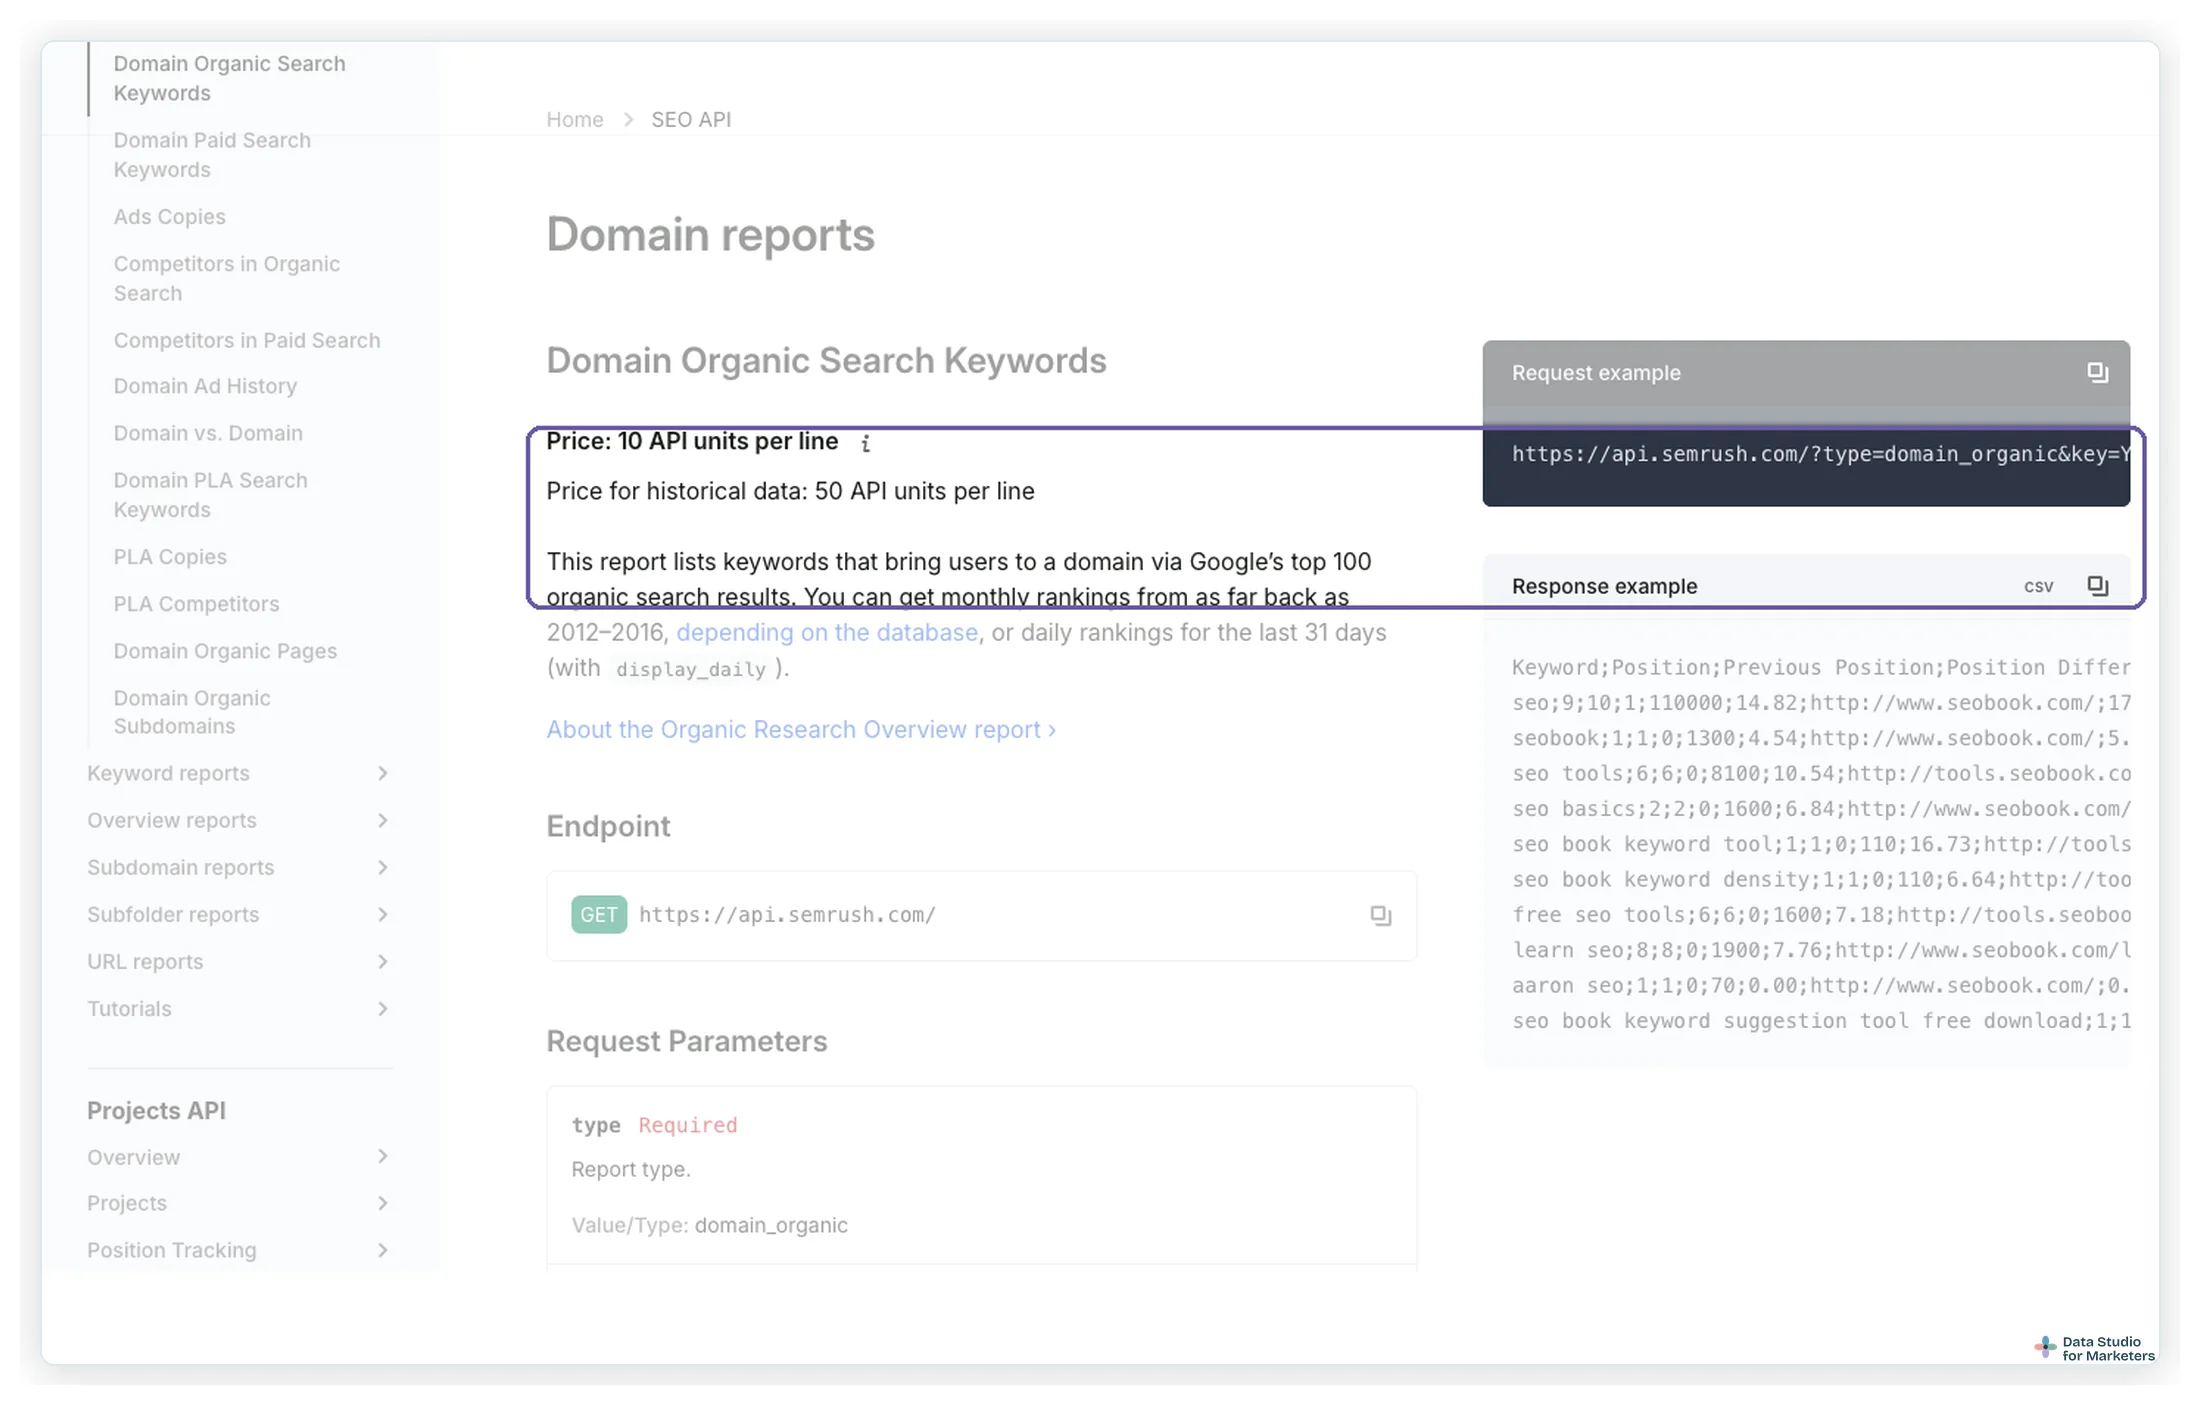Screen dimensions: 2200x1405
Task: Expand Projects chevron in sidebar
Action: [382, 1203]
